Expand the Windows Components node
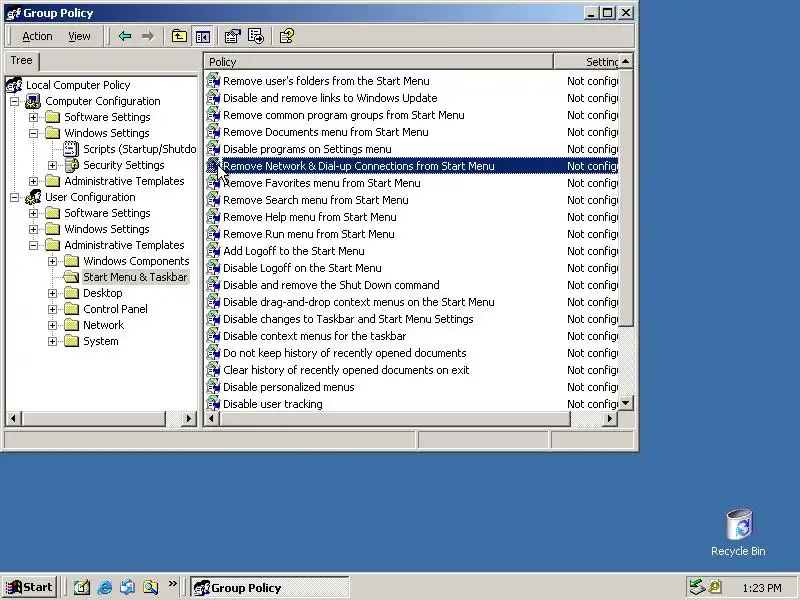This screenshot has width=800, height=600. pyautogui.click(x=53, y=261)
